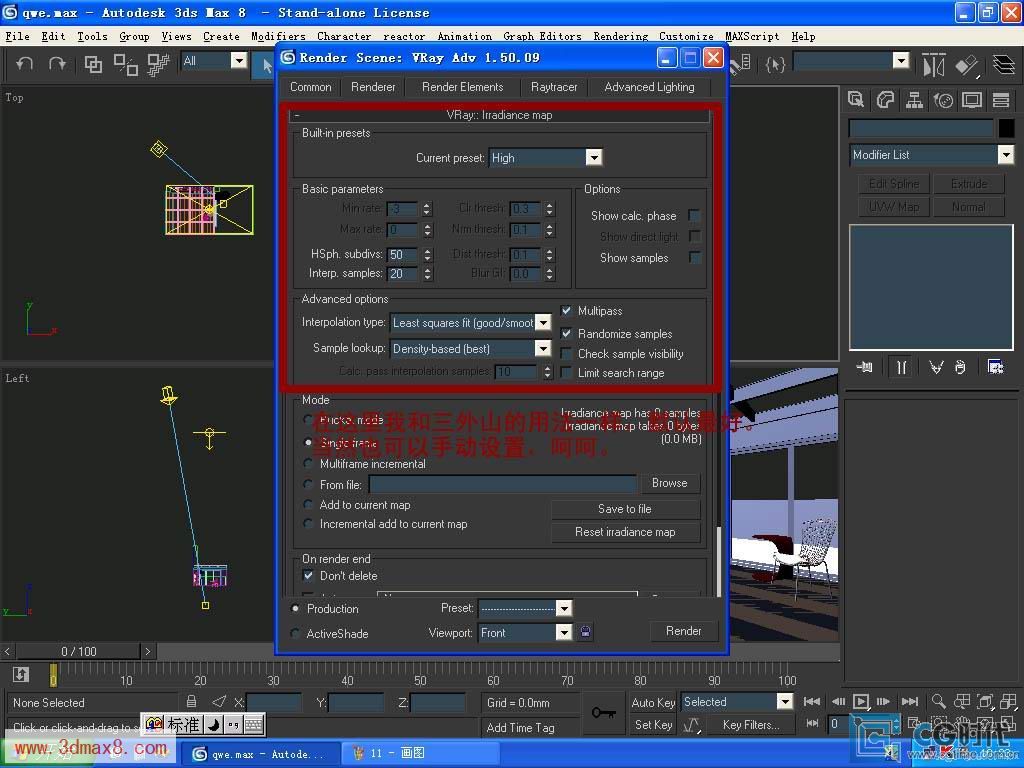This screenshot has height=768, width=1024.
Task: Click Save to file button
Action: pos(625,509)
